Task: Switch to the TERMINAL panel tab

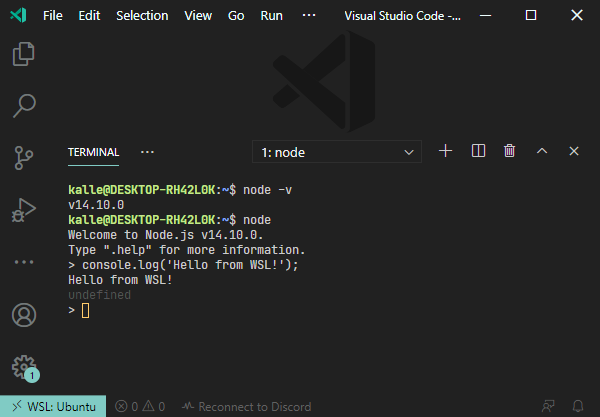Action: pyautogui.click(x=93, y=152)
